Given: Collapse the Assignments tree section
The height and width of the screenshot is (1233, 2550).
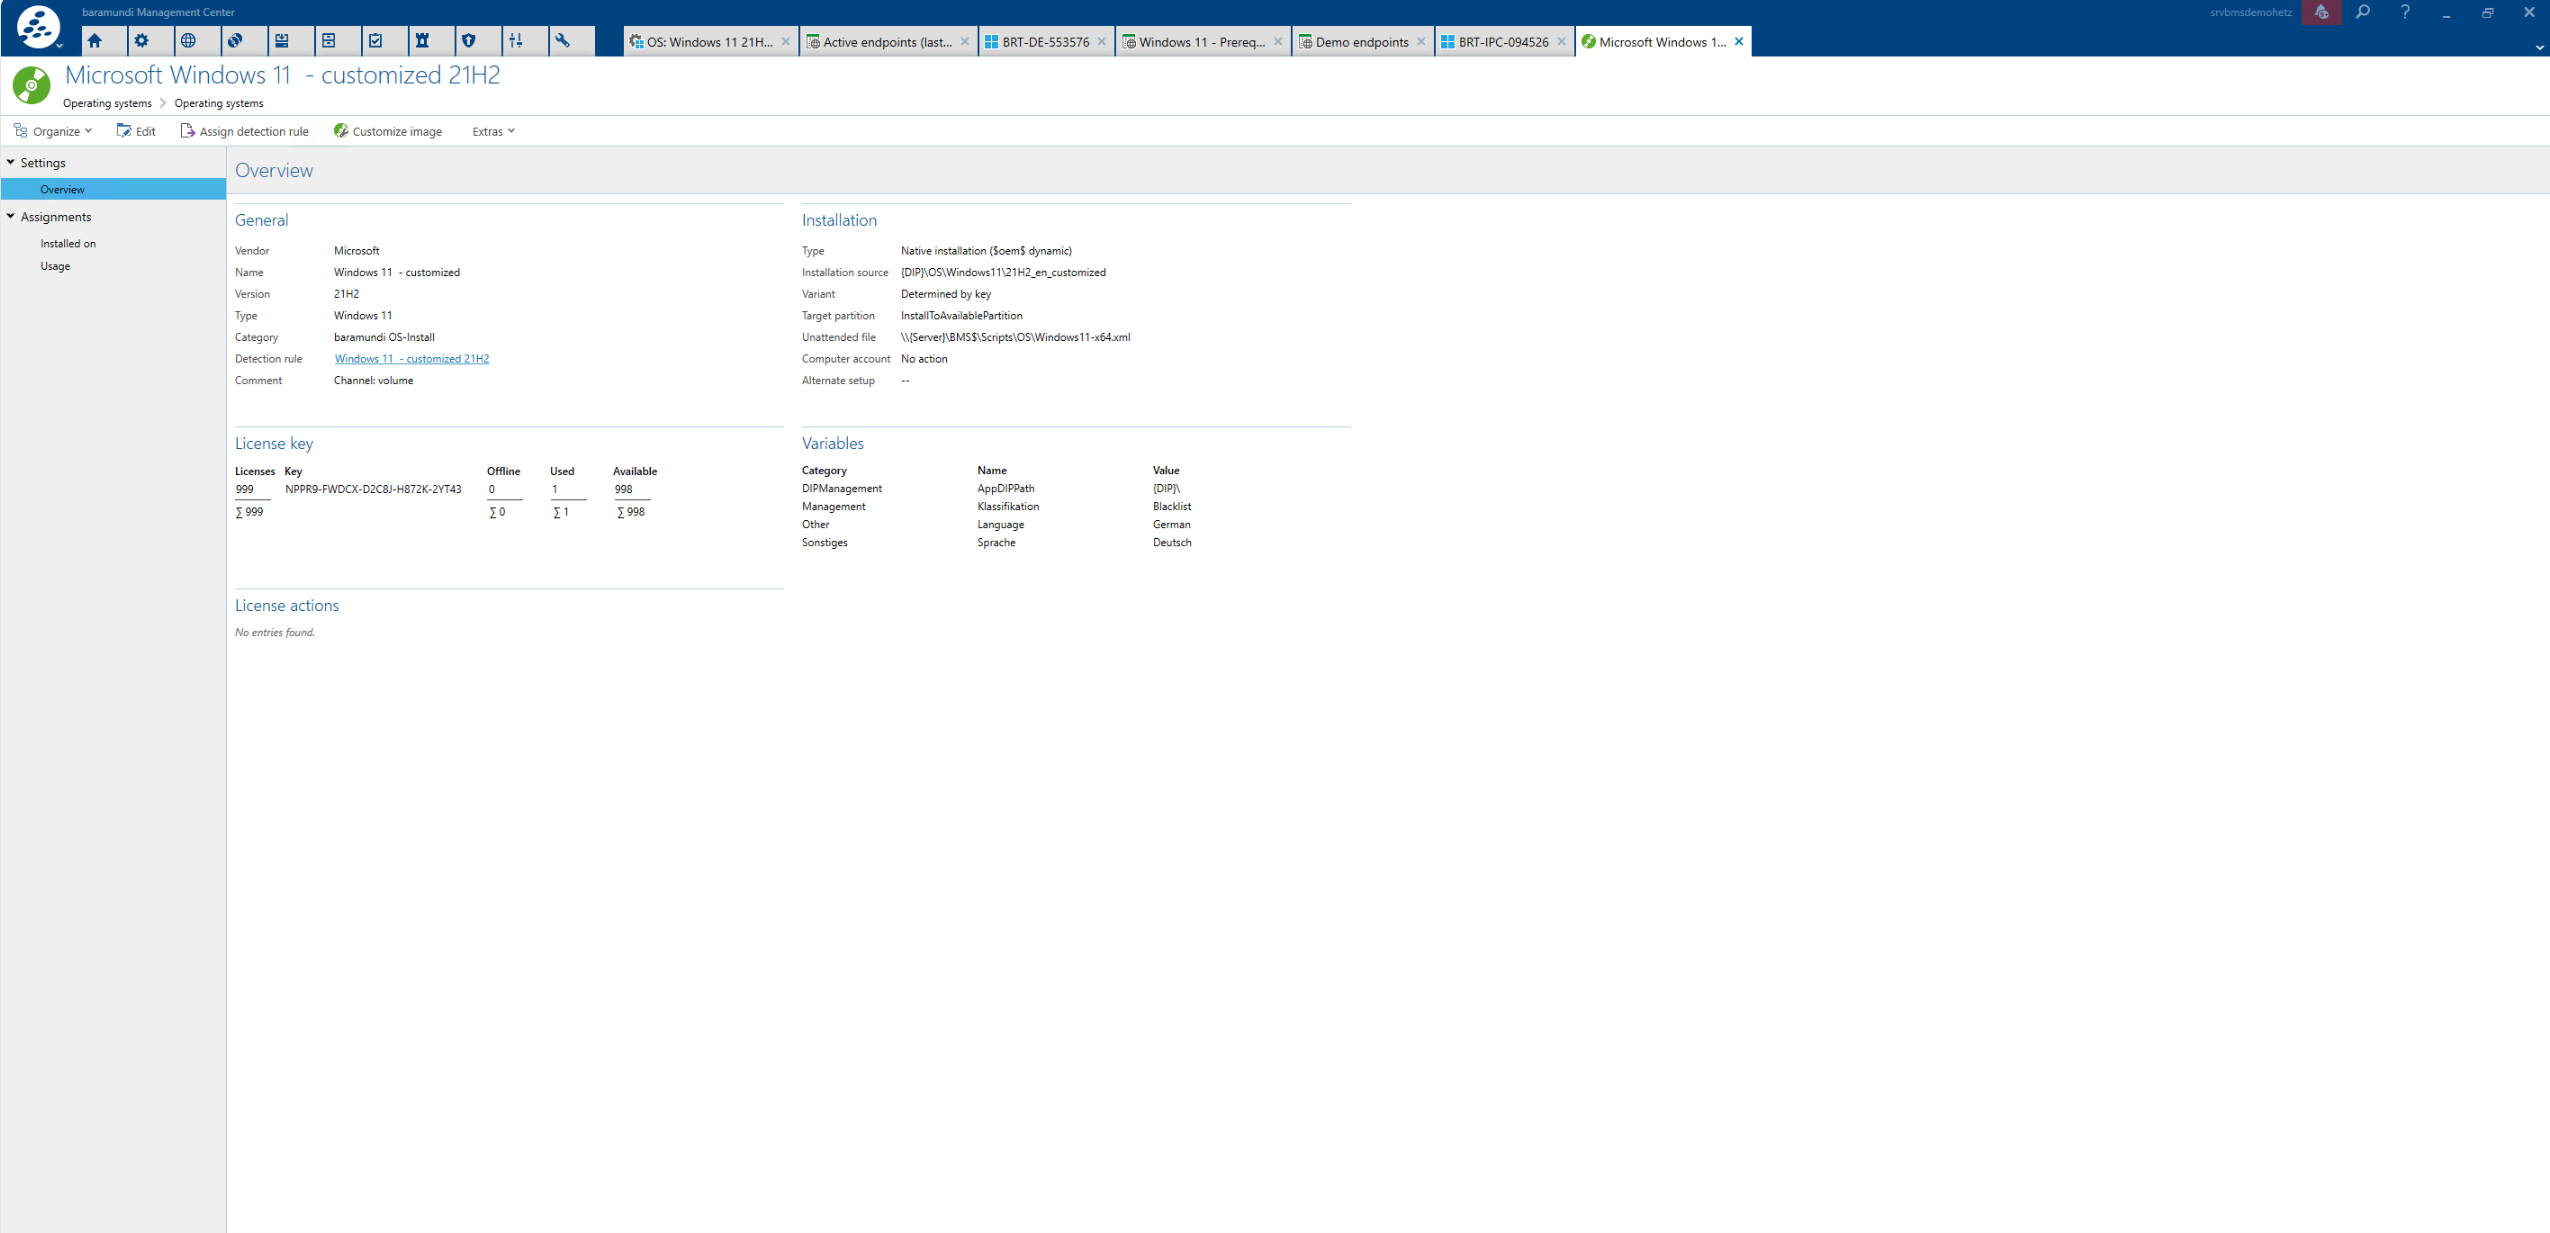Looking at the screenshot, I should pyautogui.click(x=11, y=216).
